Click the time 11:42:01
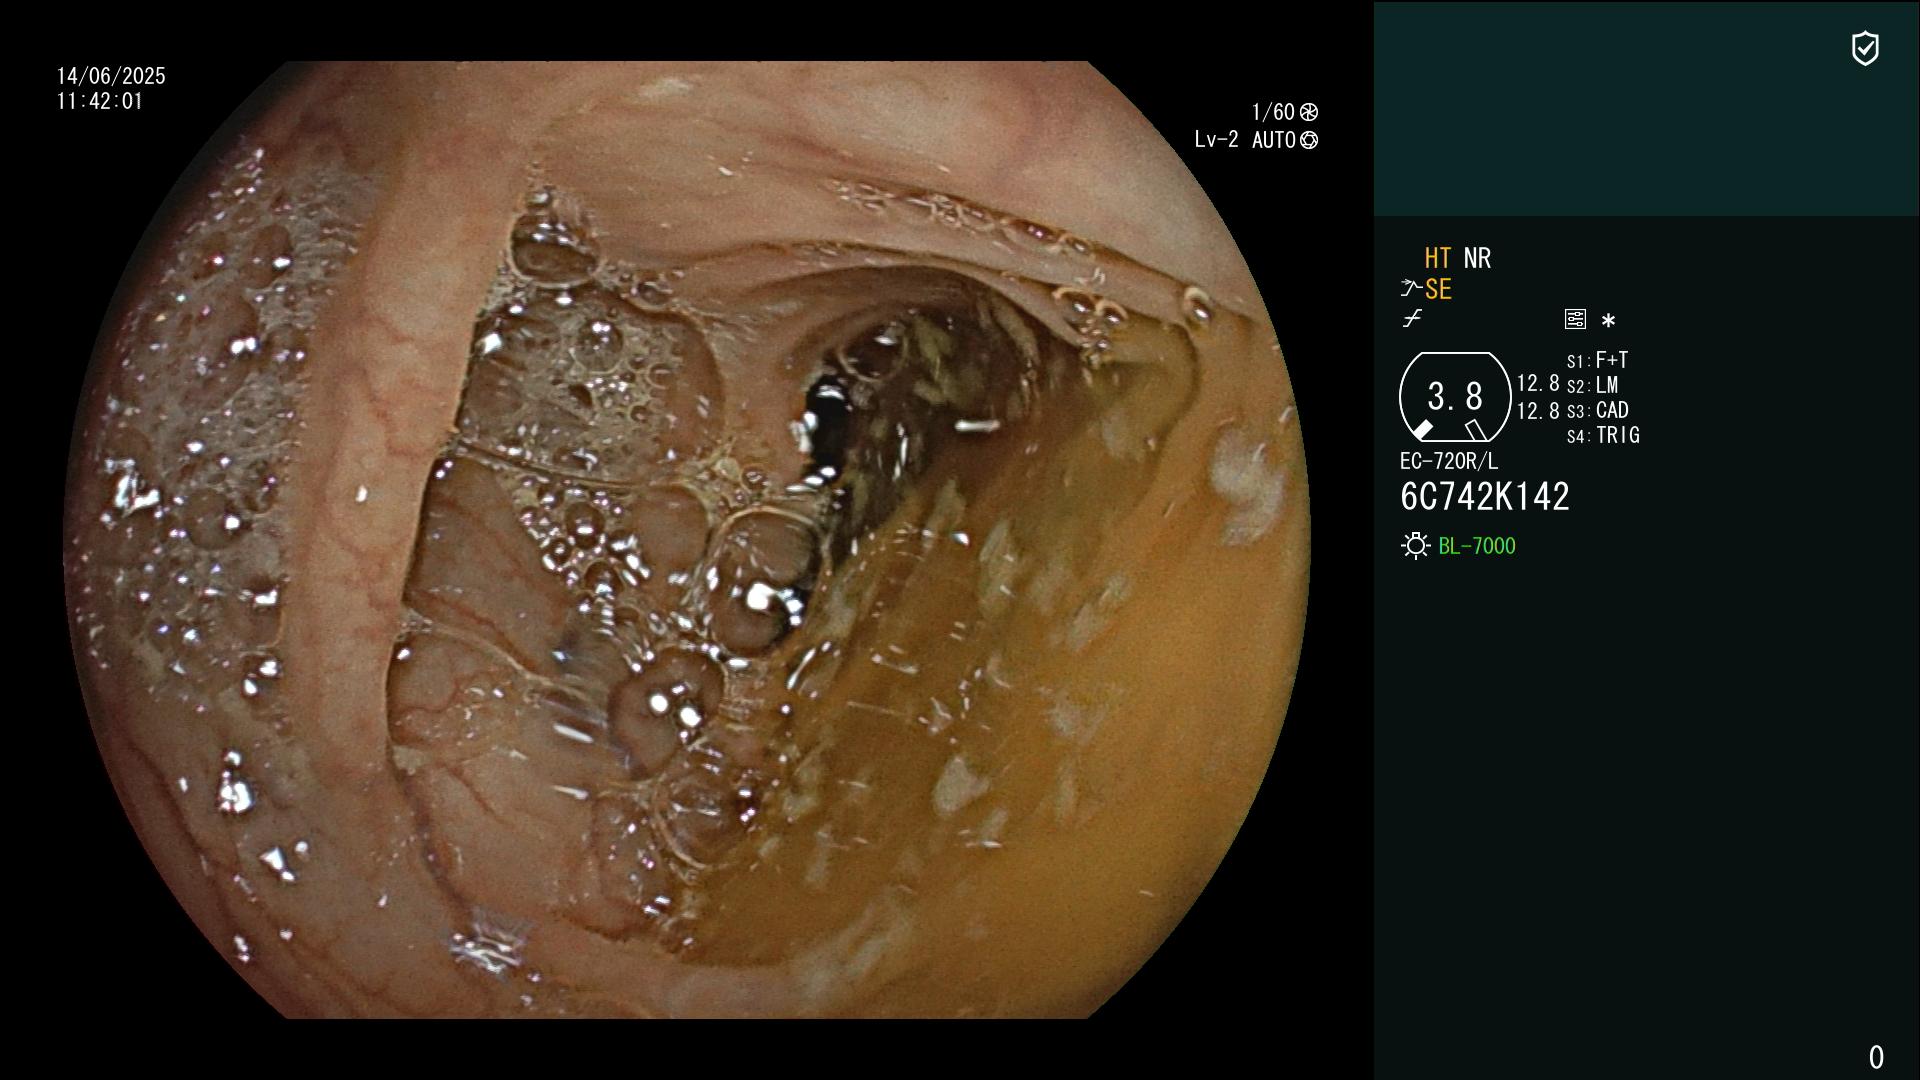The width and height of the screenshot is (1920, 1080). tap(100, 101)
